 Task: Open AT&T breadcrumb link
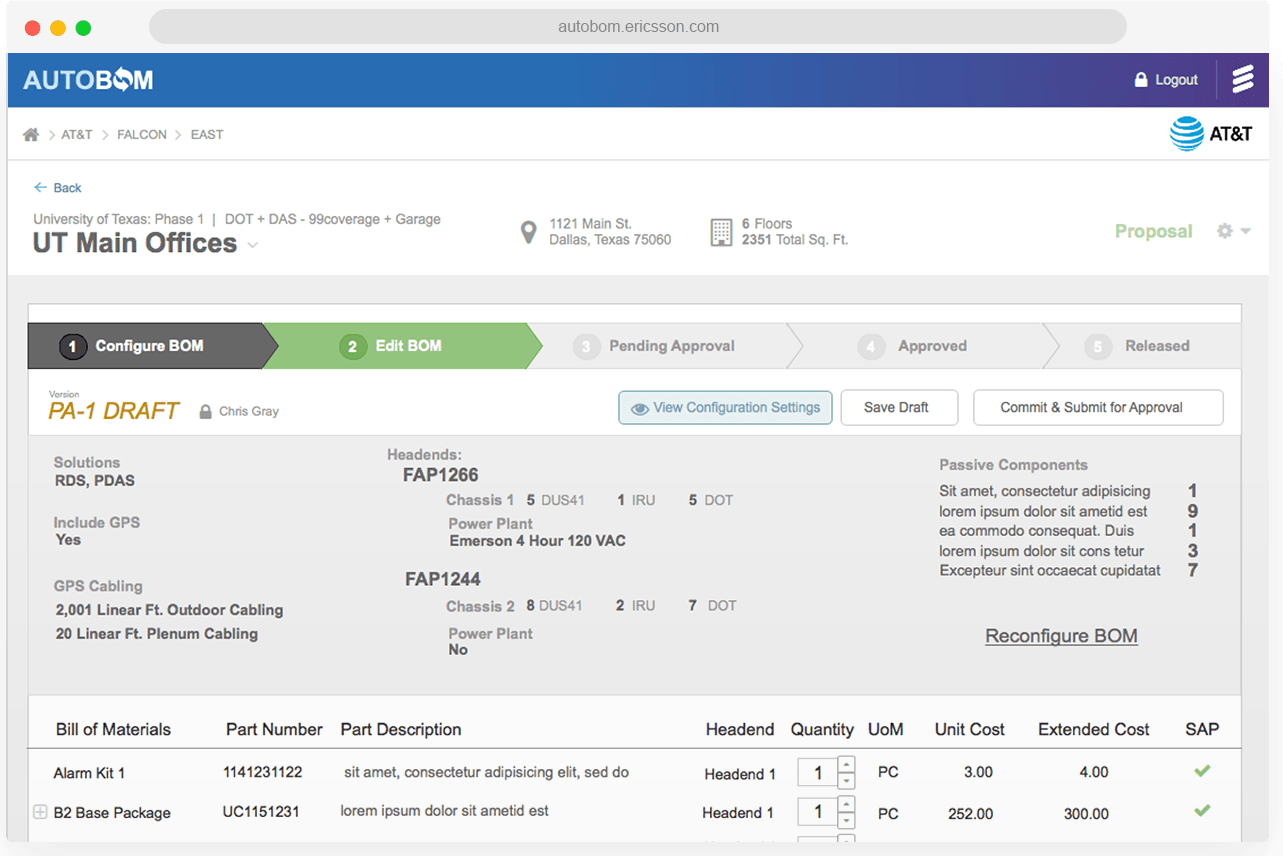coord(77,134)
